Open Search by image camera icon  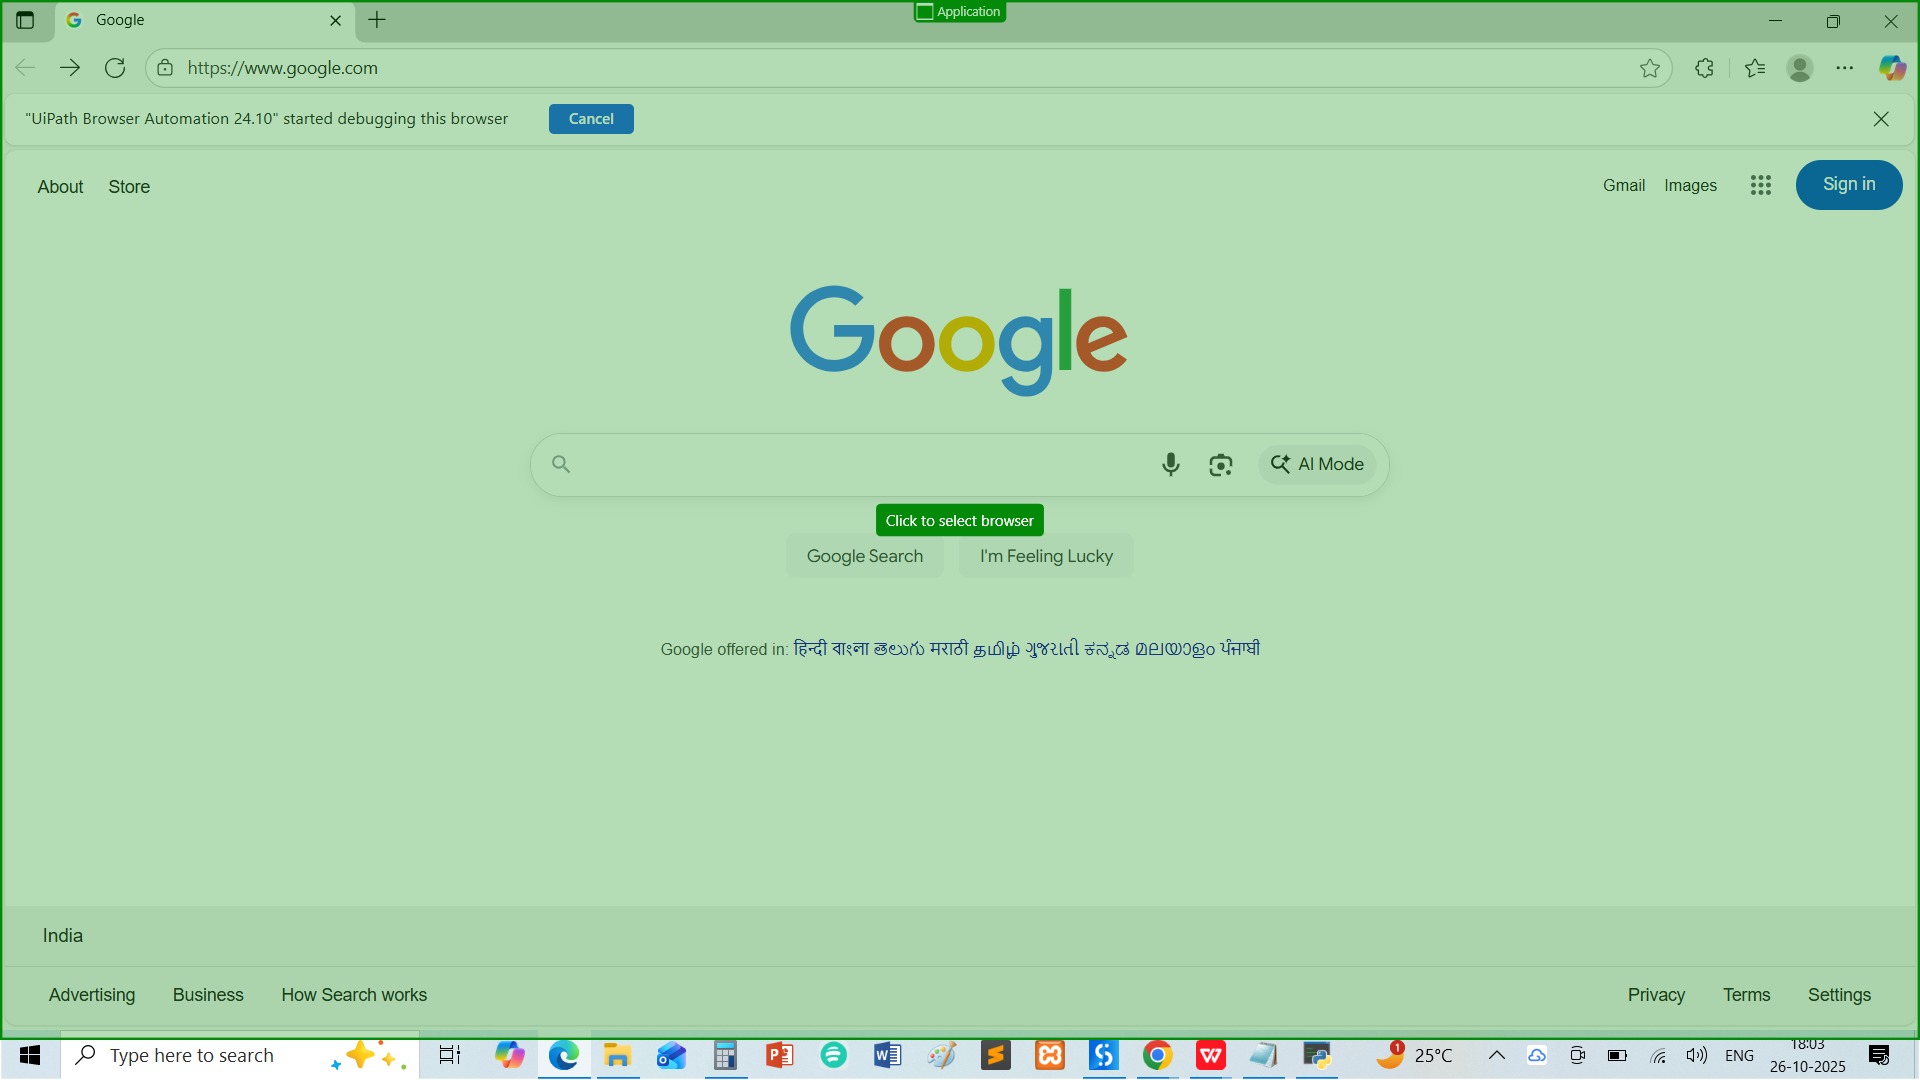click(1220, 465)
